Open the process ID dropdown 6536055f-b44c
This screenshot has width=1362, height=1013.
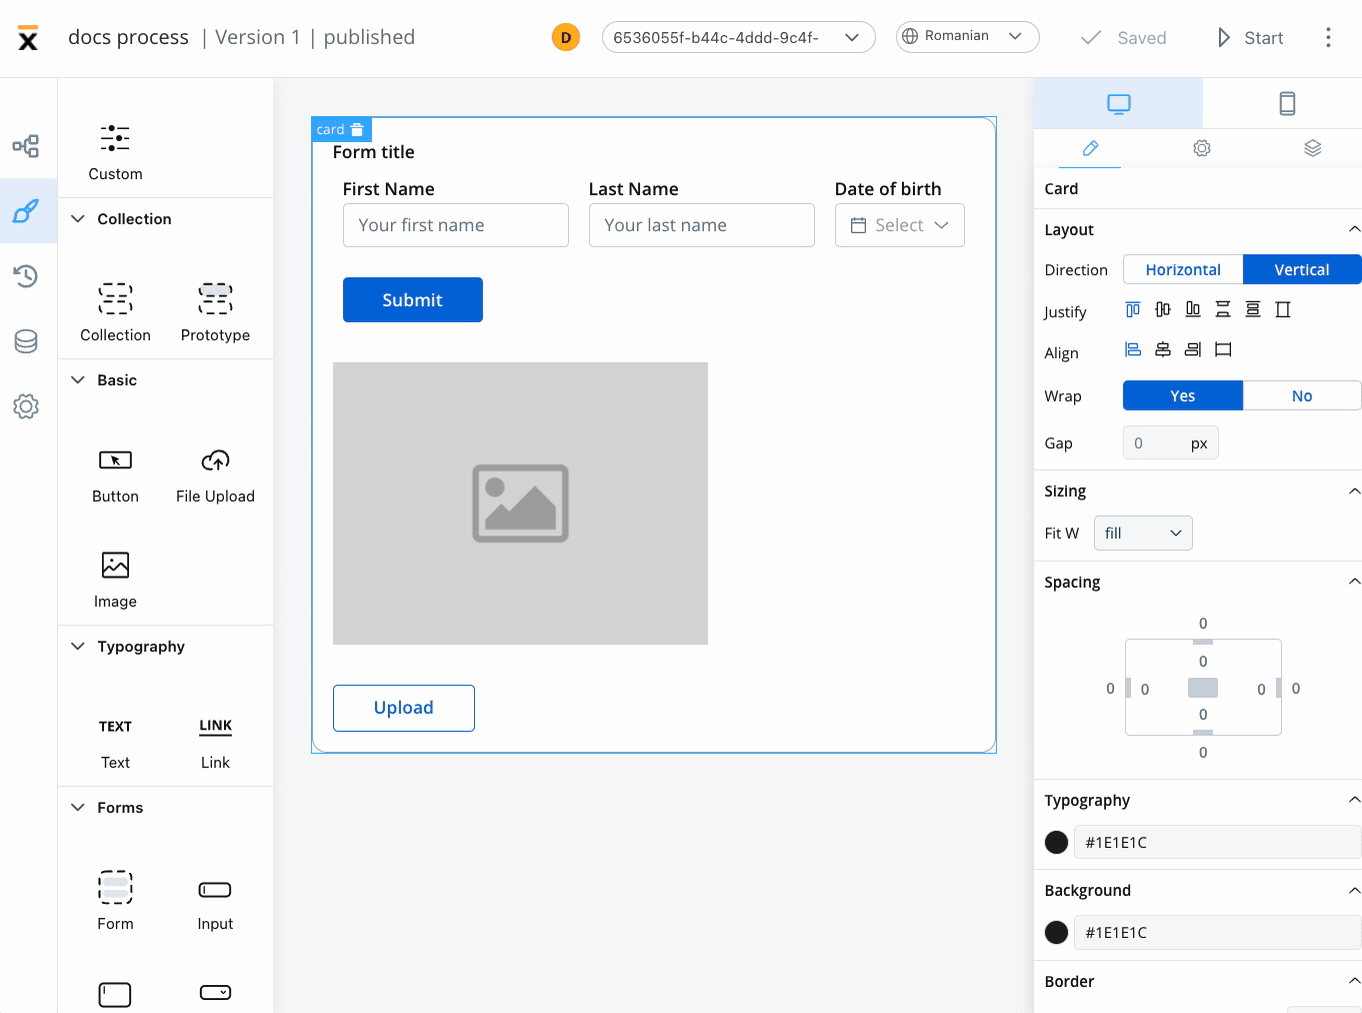pos(739,37)
